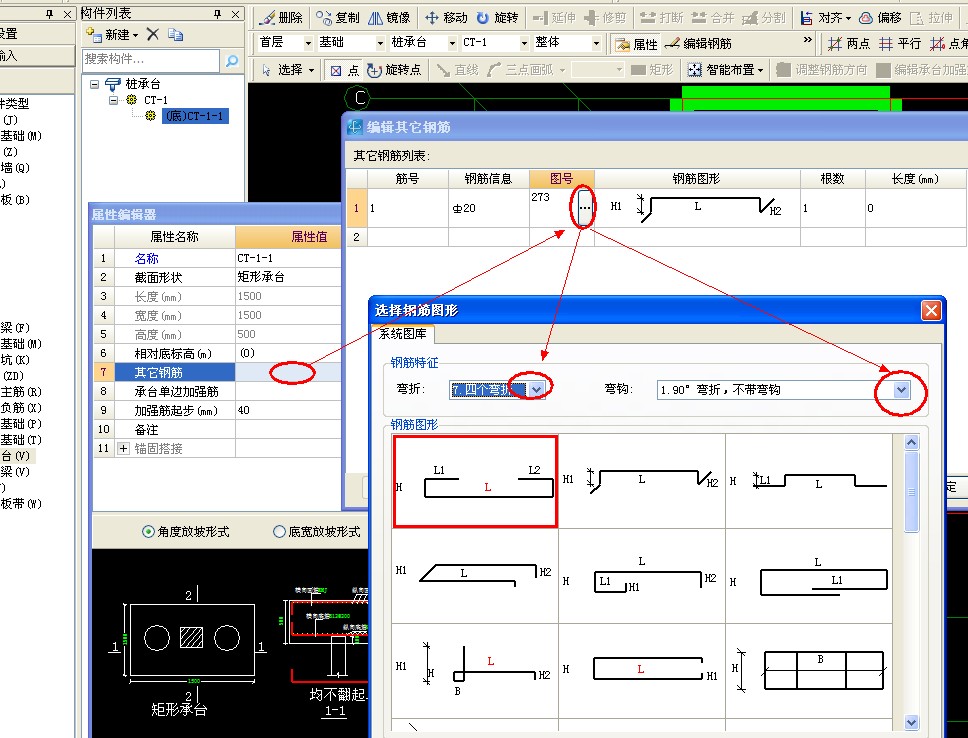Click 调整钢筋方向 toolbar button

[822, 70]
